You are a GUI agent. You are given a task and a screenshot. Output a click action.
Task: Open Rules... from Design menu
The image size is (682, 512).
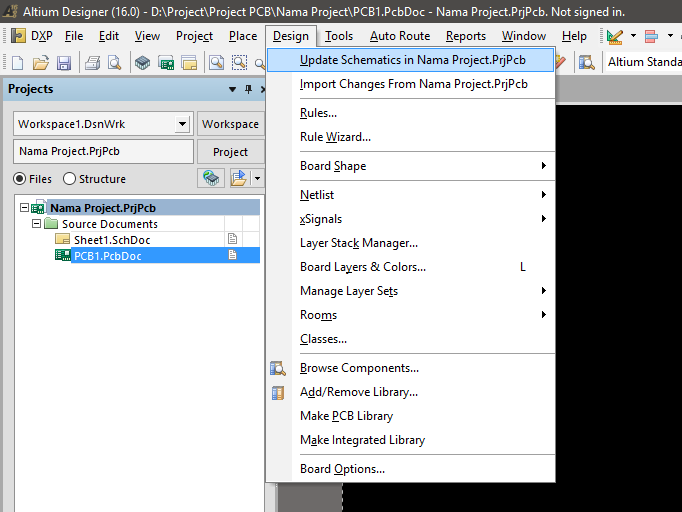(x=410, y=113)
